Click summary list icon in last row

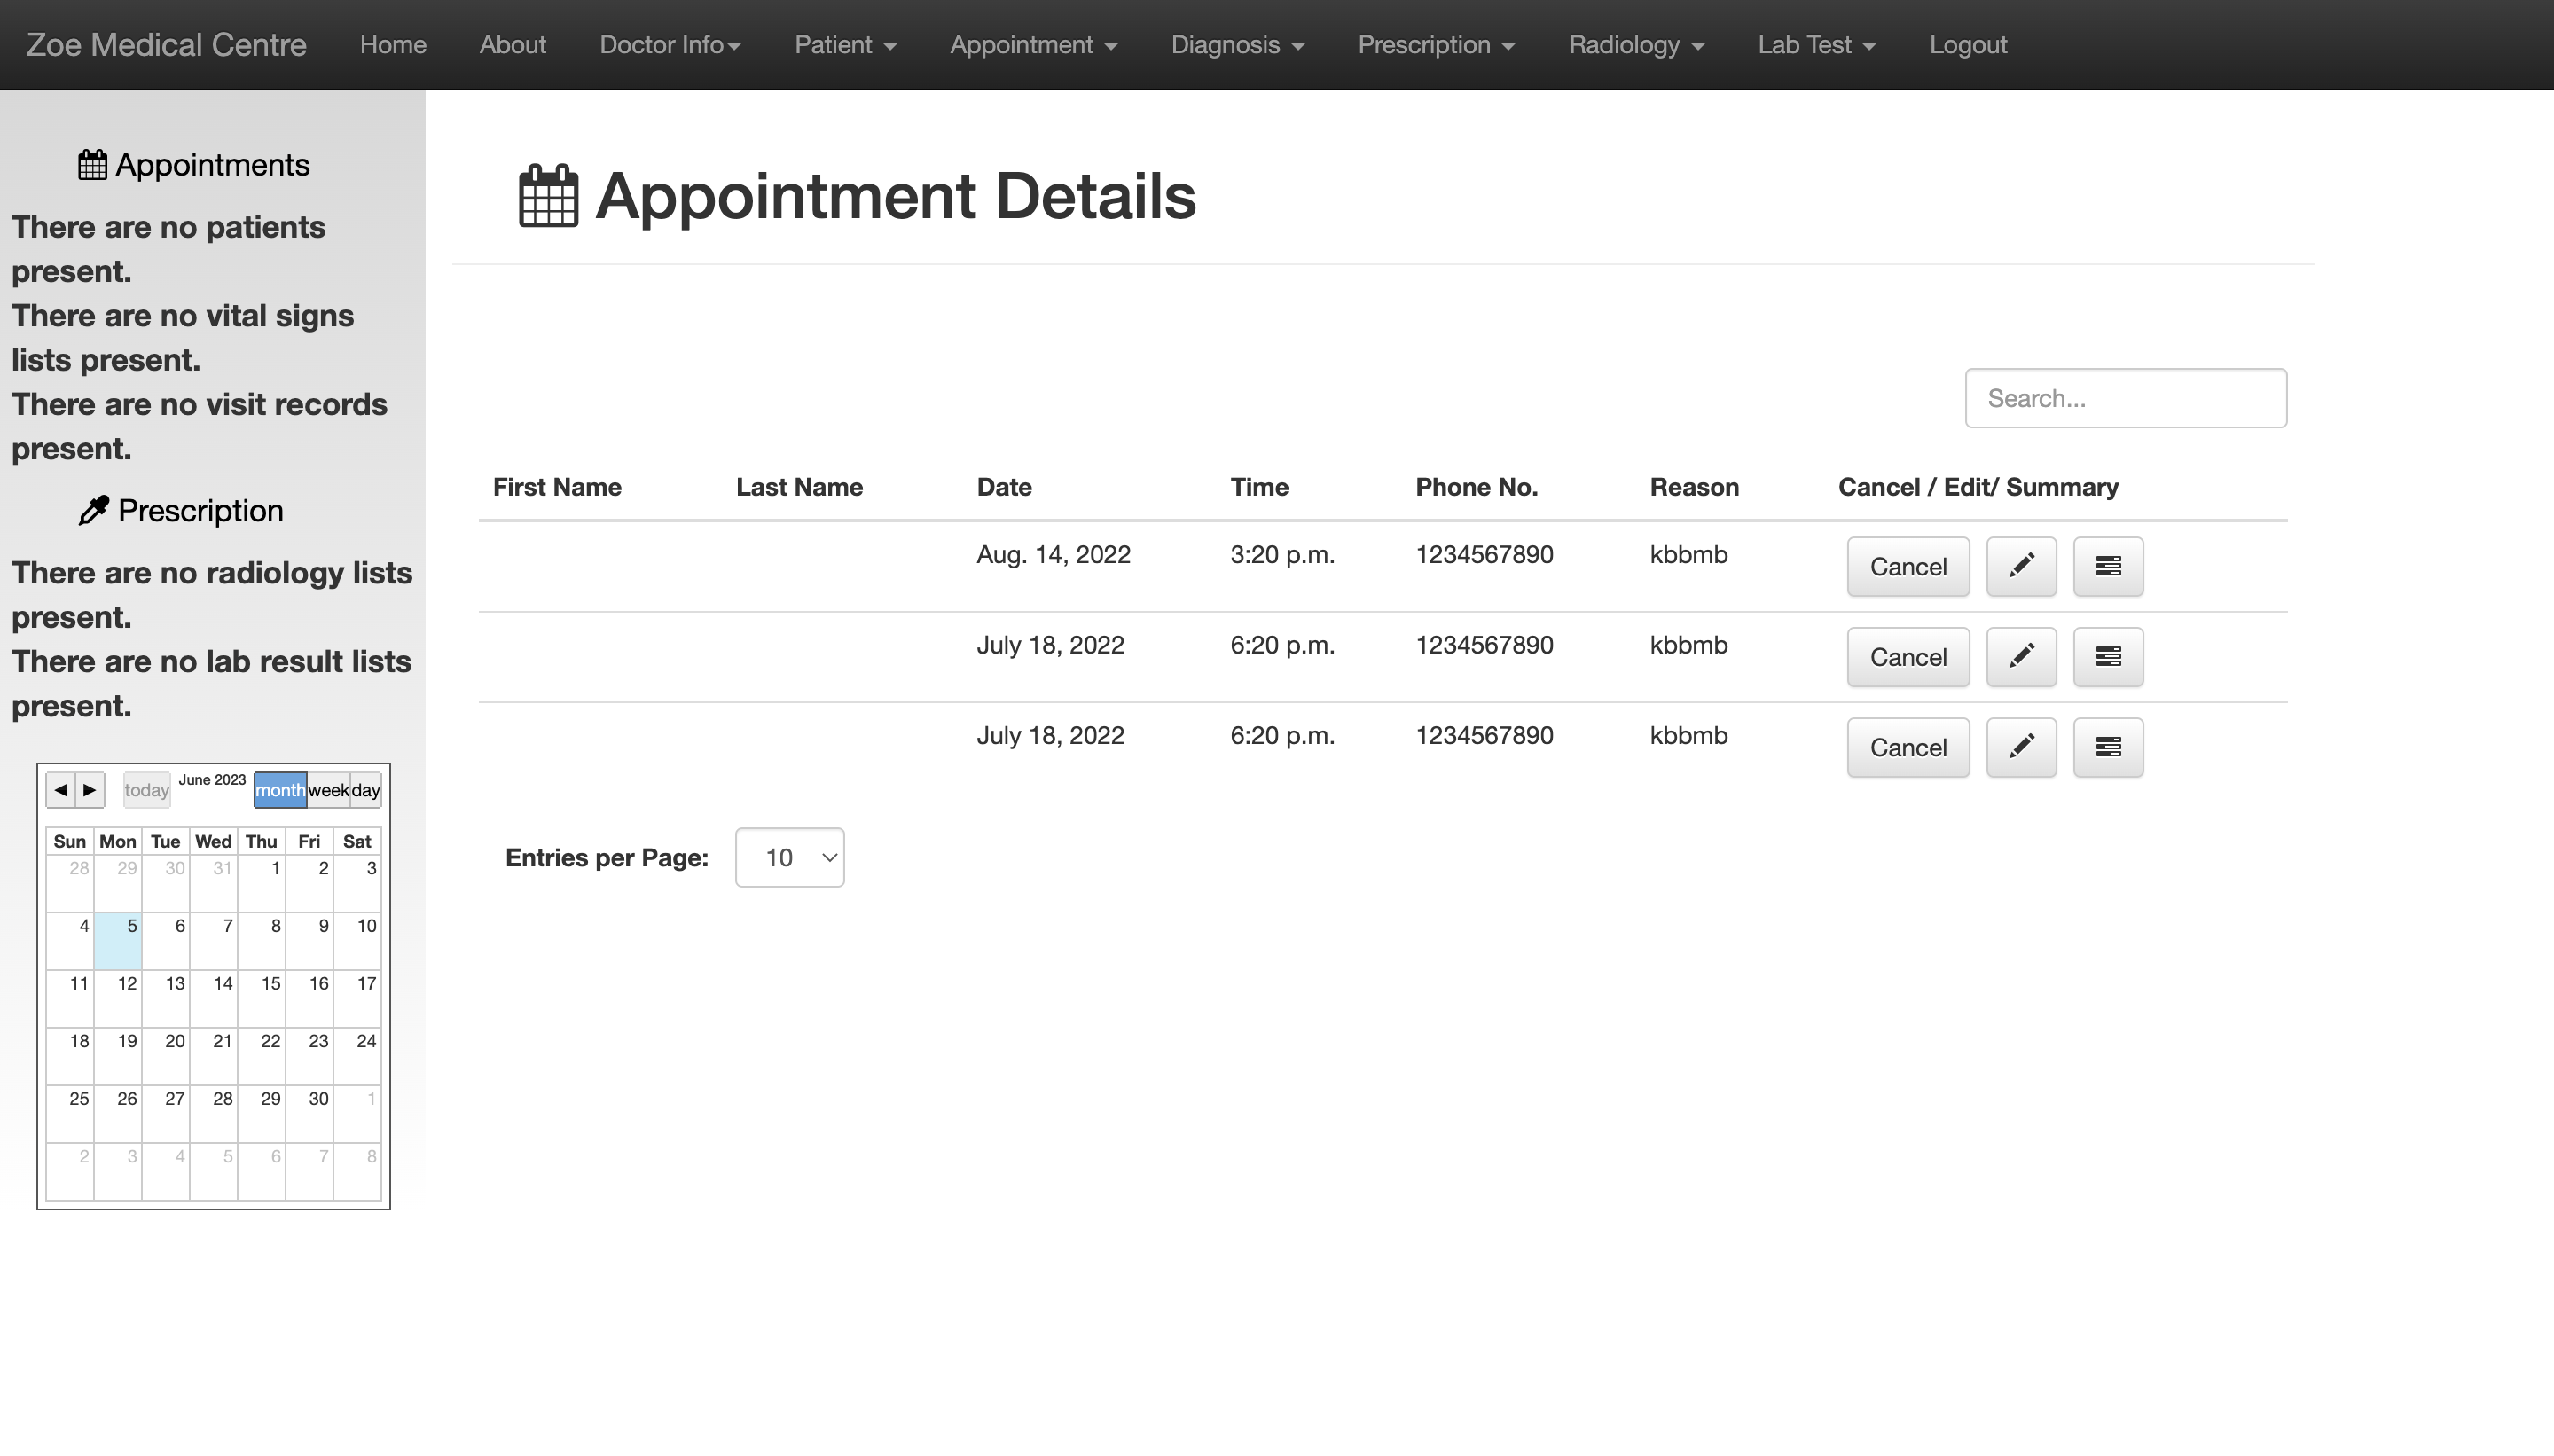[2107, 747]
